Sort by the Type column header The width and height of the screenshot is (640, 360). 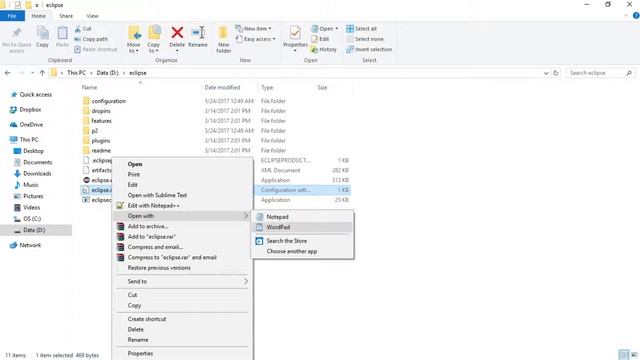(267, 87)
